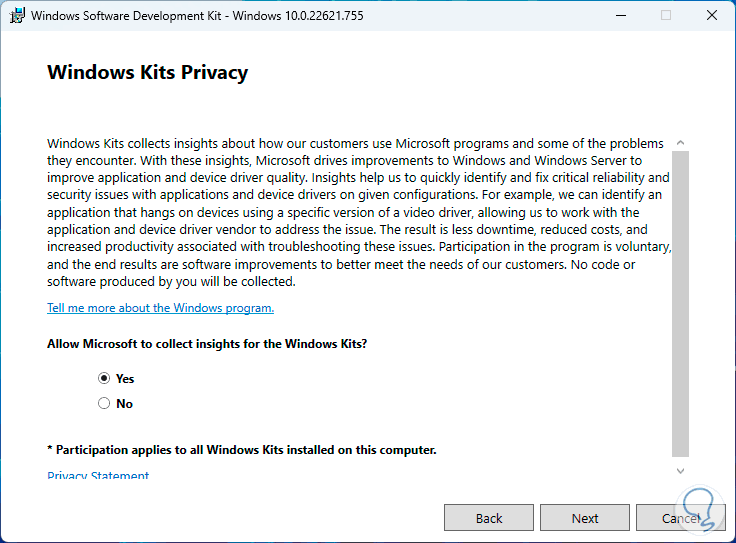Click the '* Participation applies' note text
The image size is (736, 543).
242,450
